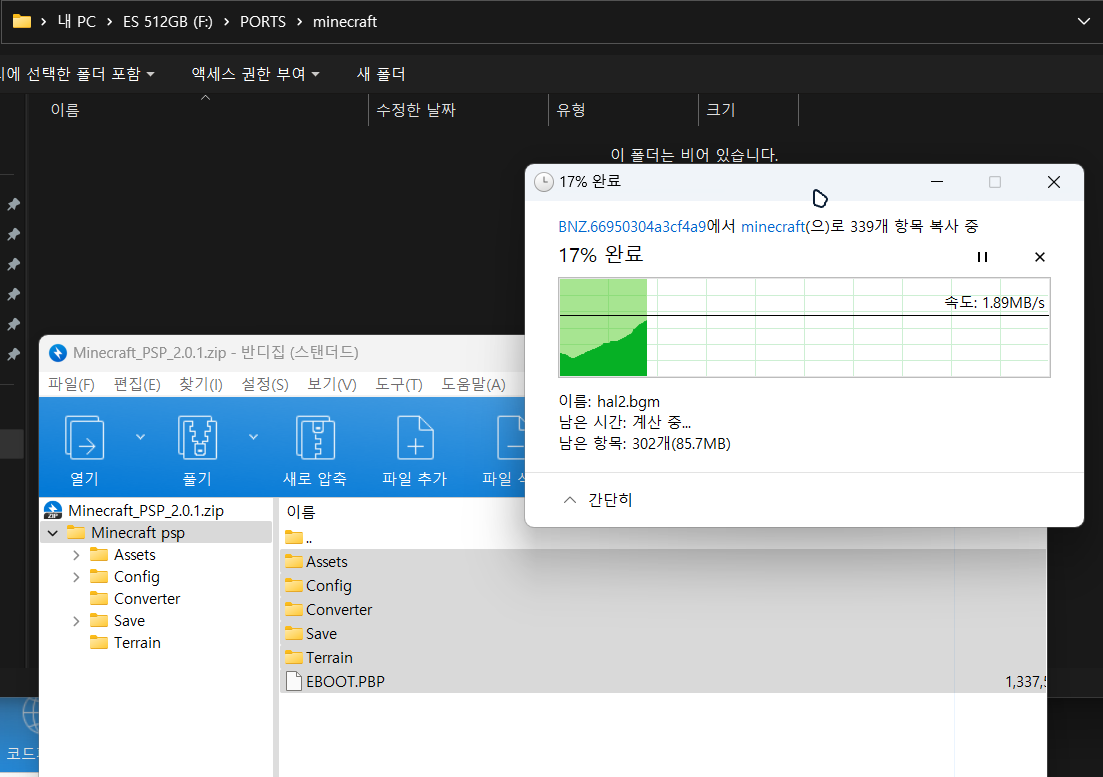Open the 편집(E) menu in Bandizip
The image size is (1103, 777).
137,385
